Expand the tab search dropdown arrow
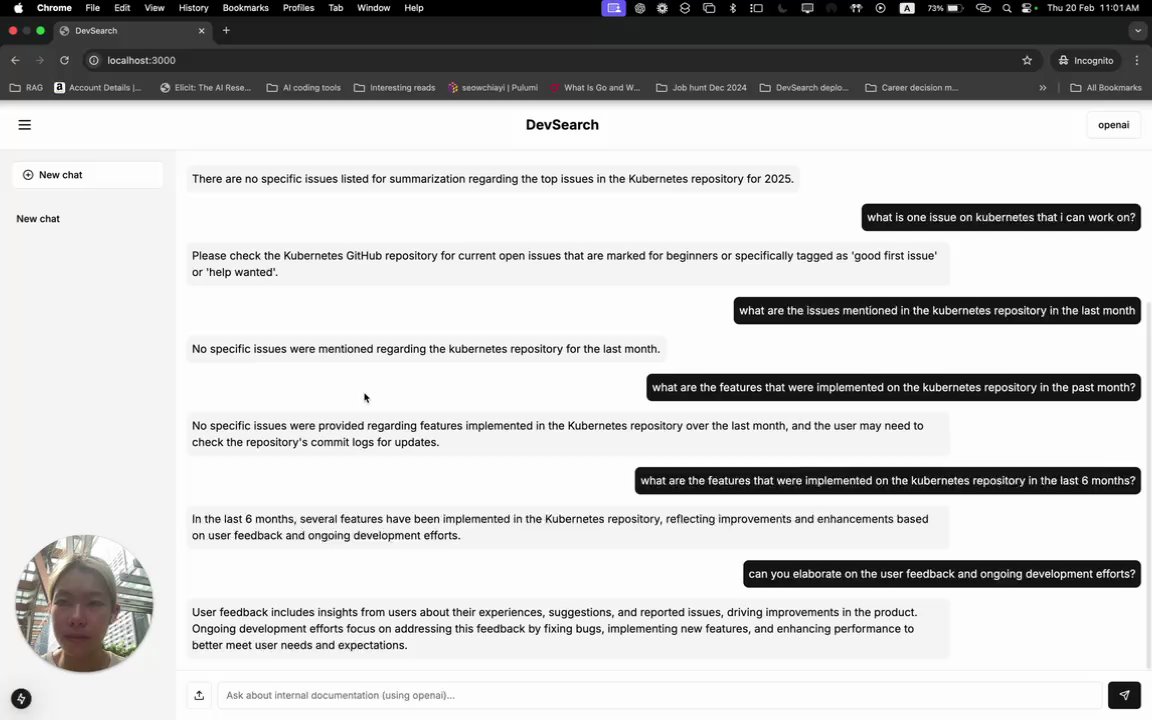Image resolution: width=1152 pixels, height=720 pixels. coord(1137,31)
